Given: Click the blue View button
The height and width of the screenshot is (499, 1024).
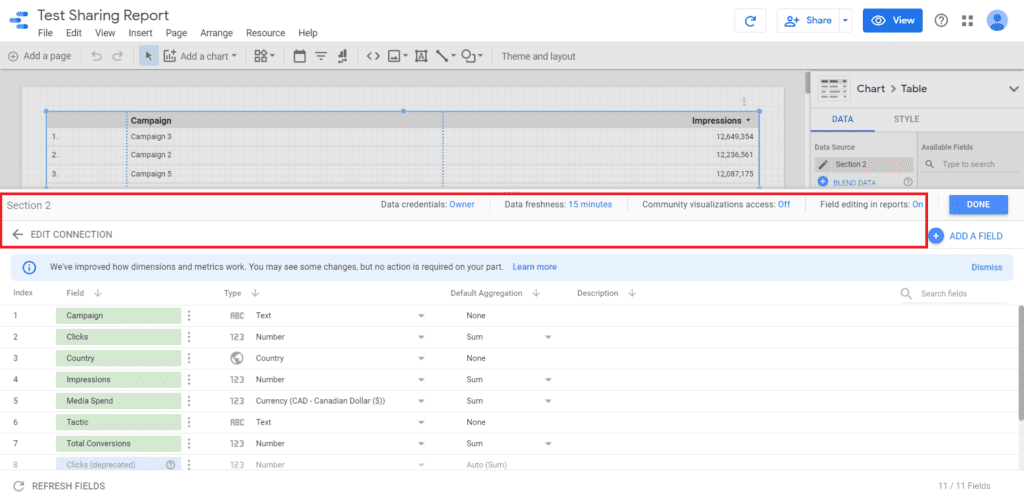Looking at the screenshot, I should [893, 20].
